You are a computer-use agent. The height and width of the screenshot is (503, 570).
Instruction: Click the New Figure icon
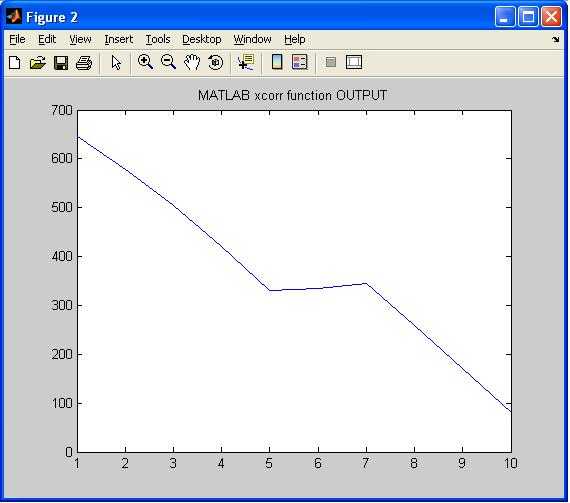click(x=15, y=63)
